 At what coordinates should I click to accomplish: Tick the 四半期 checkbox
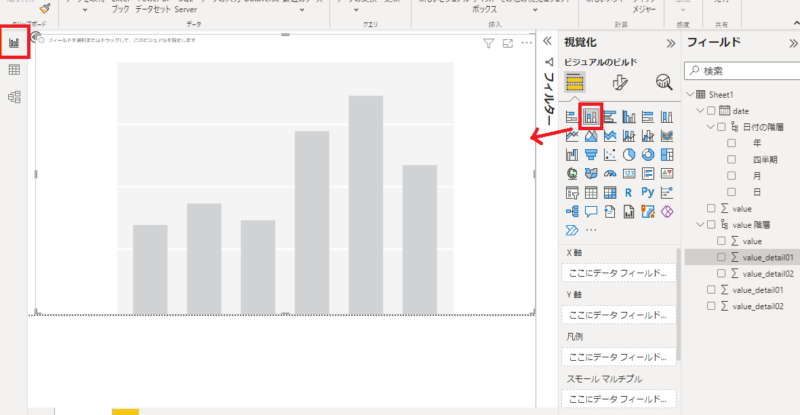pos(732,159)
